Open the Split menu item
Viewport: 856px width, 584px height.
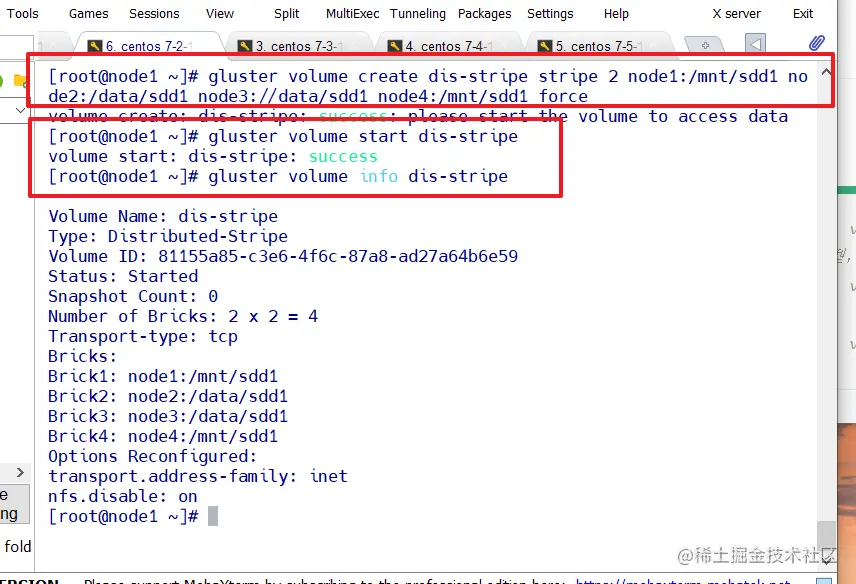click(286, 14)
